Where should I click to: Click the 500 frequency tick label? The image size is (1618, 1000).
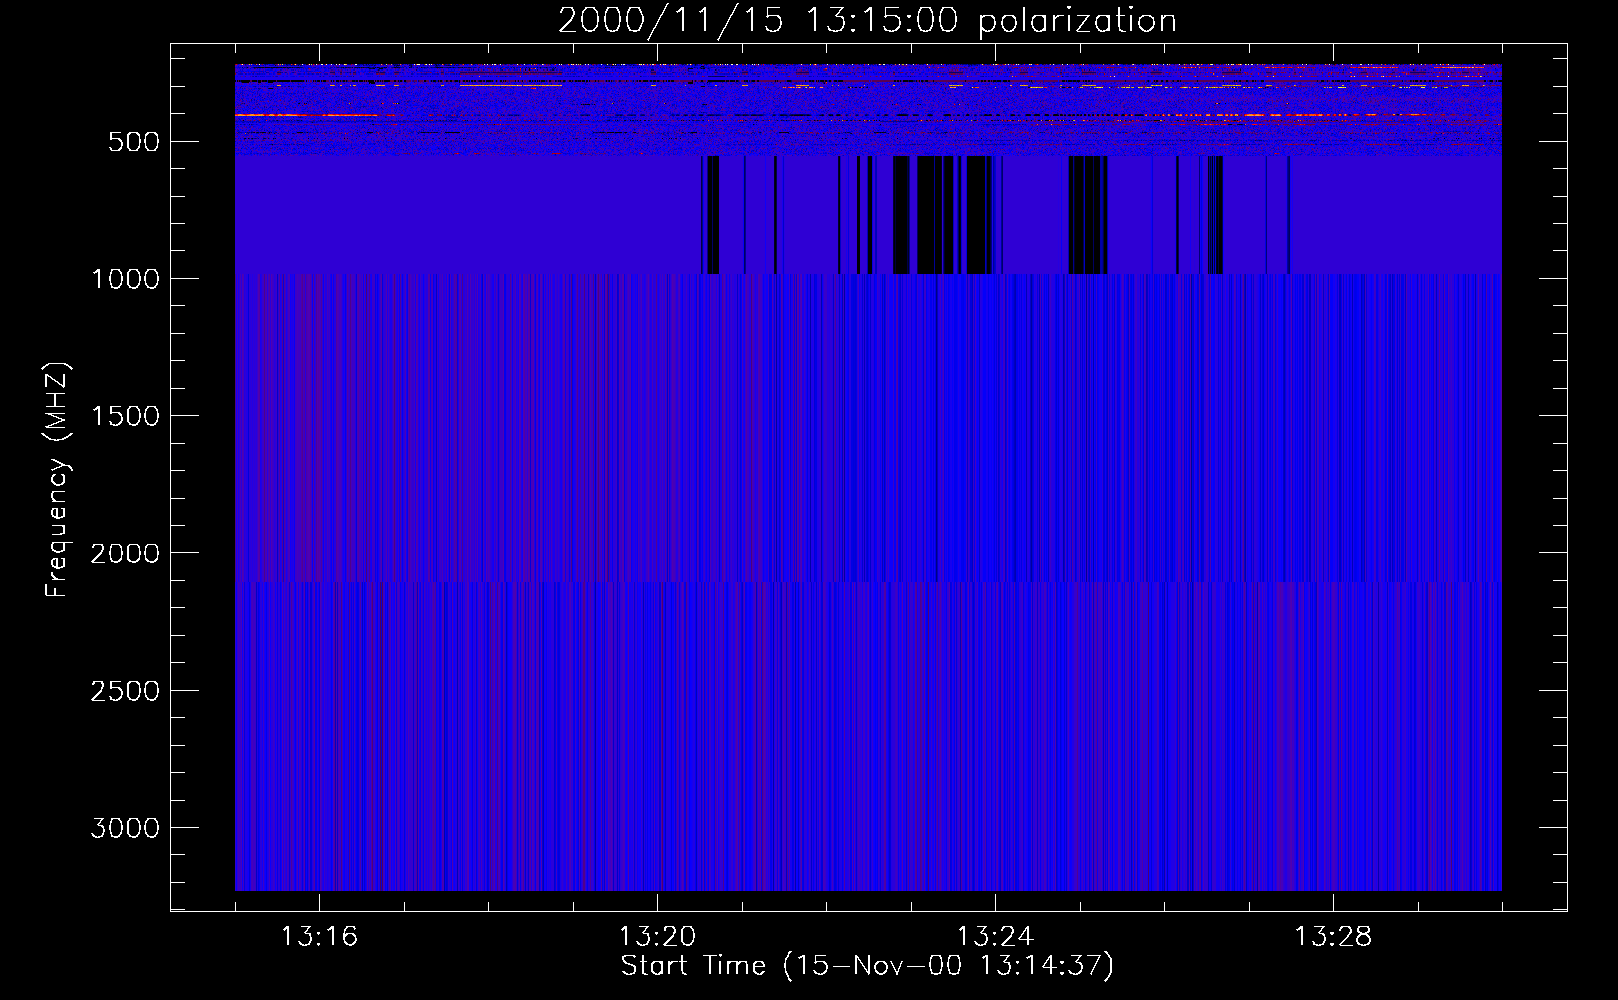[x=133, y=142]
